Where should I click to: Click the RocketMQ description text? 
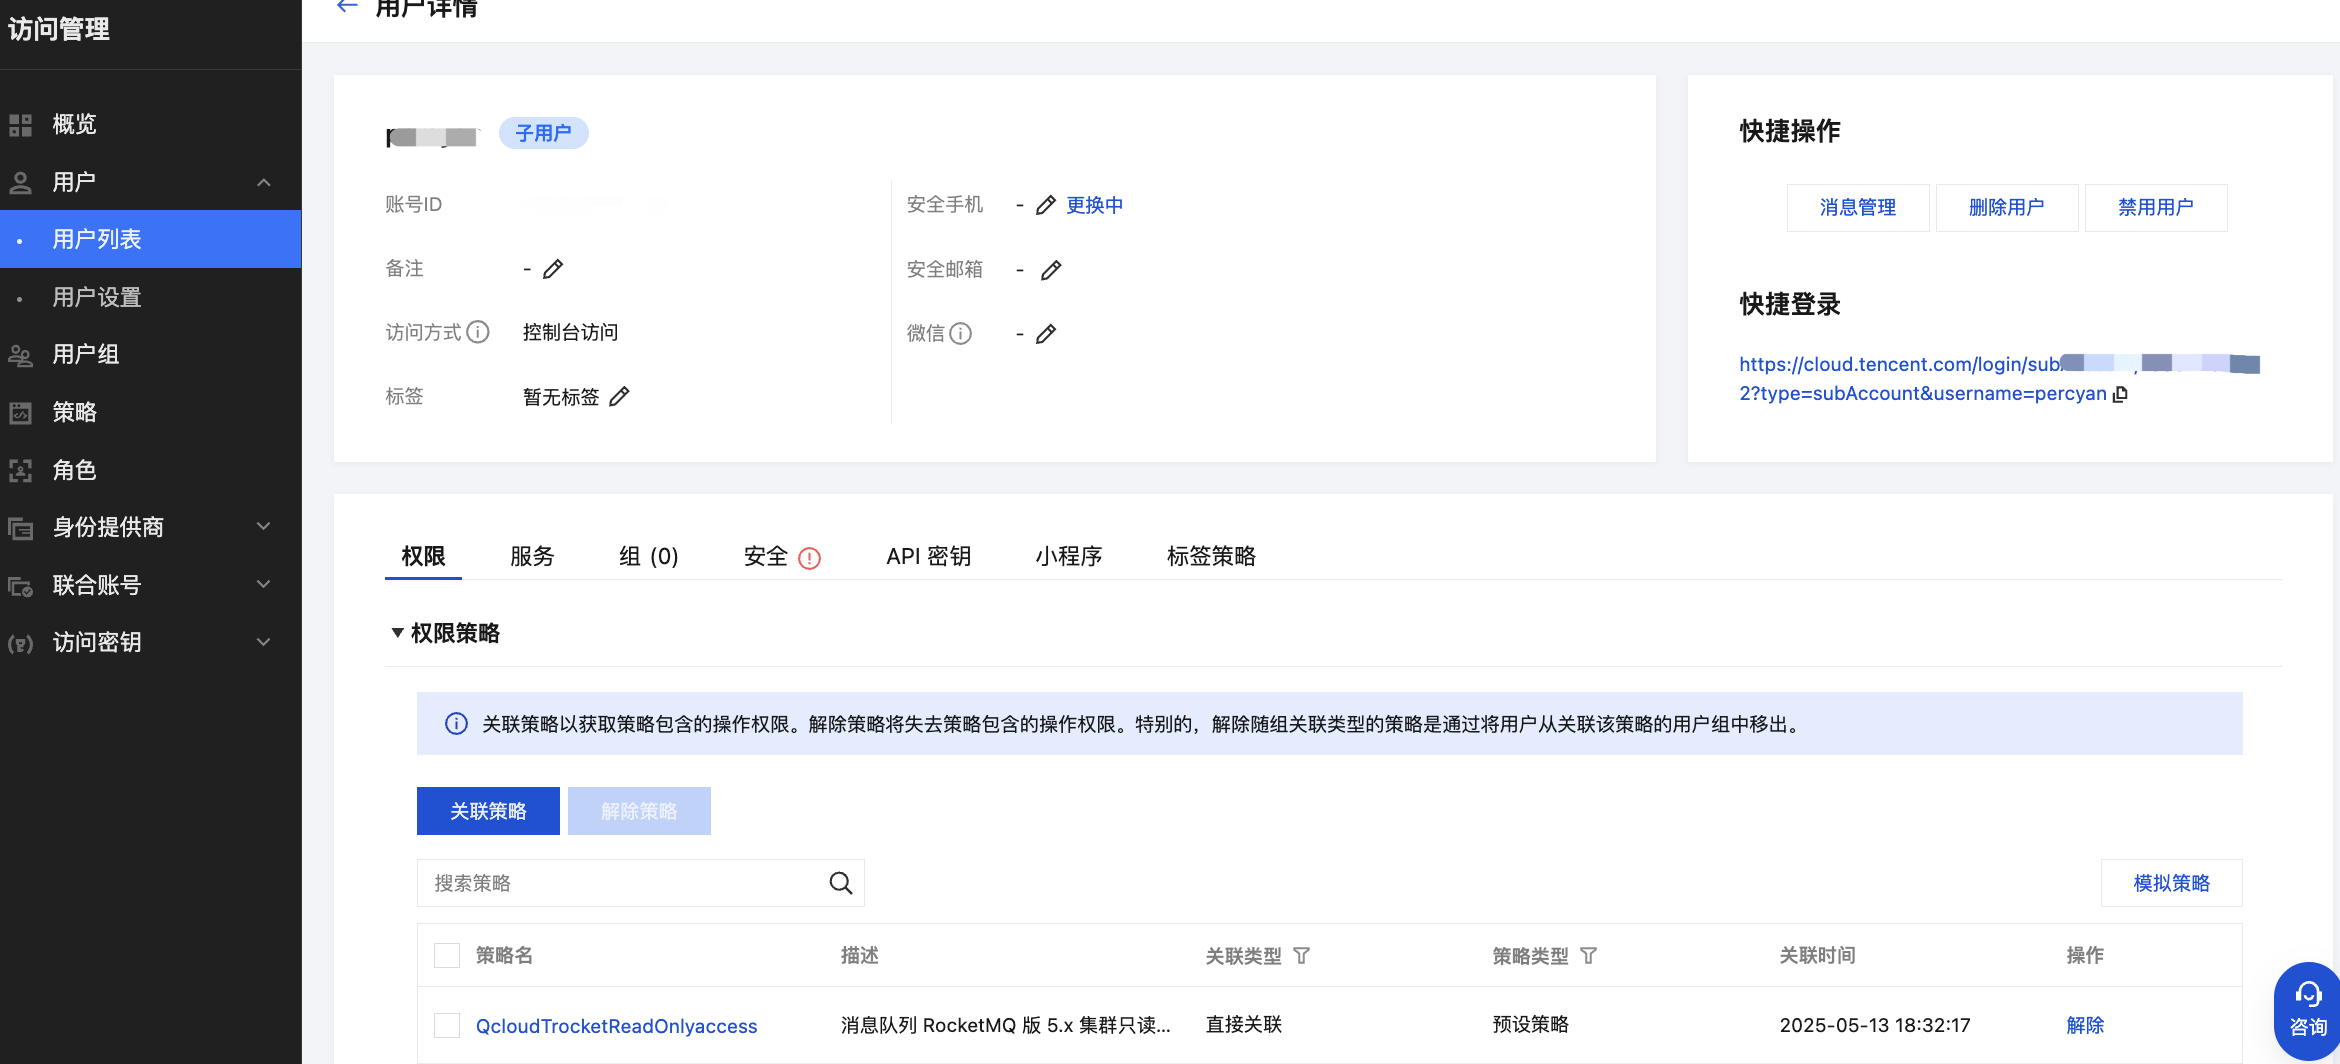pos(1006,1025)
